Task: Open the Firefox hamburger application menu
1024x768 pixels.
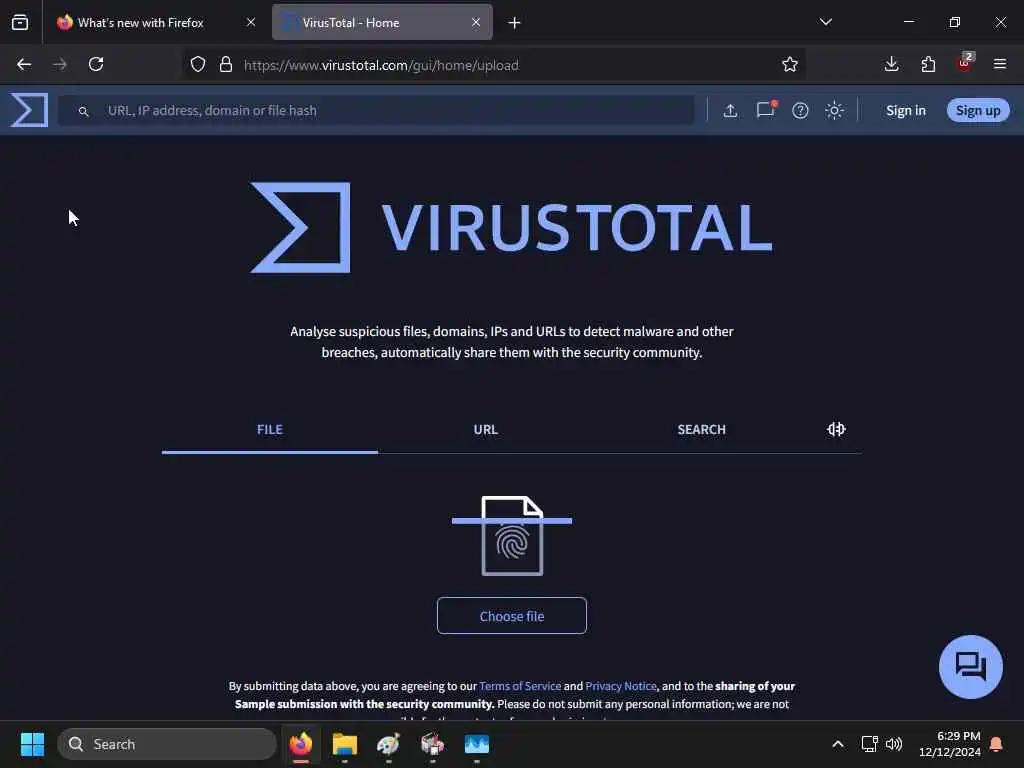Action: click(x=1000, y=64)
